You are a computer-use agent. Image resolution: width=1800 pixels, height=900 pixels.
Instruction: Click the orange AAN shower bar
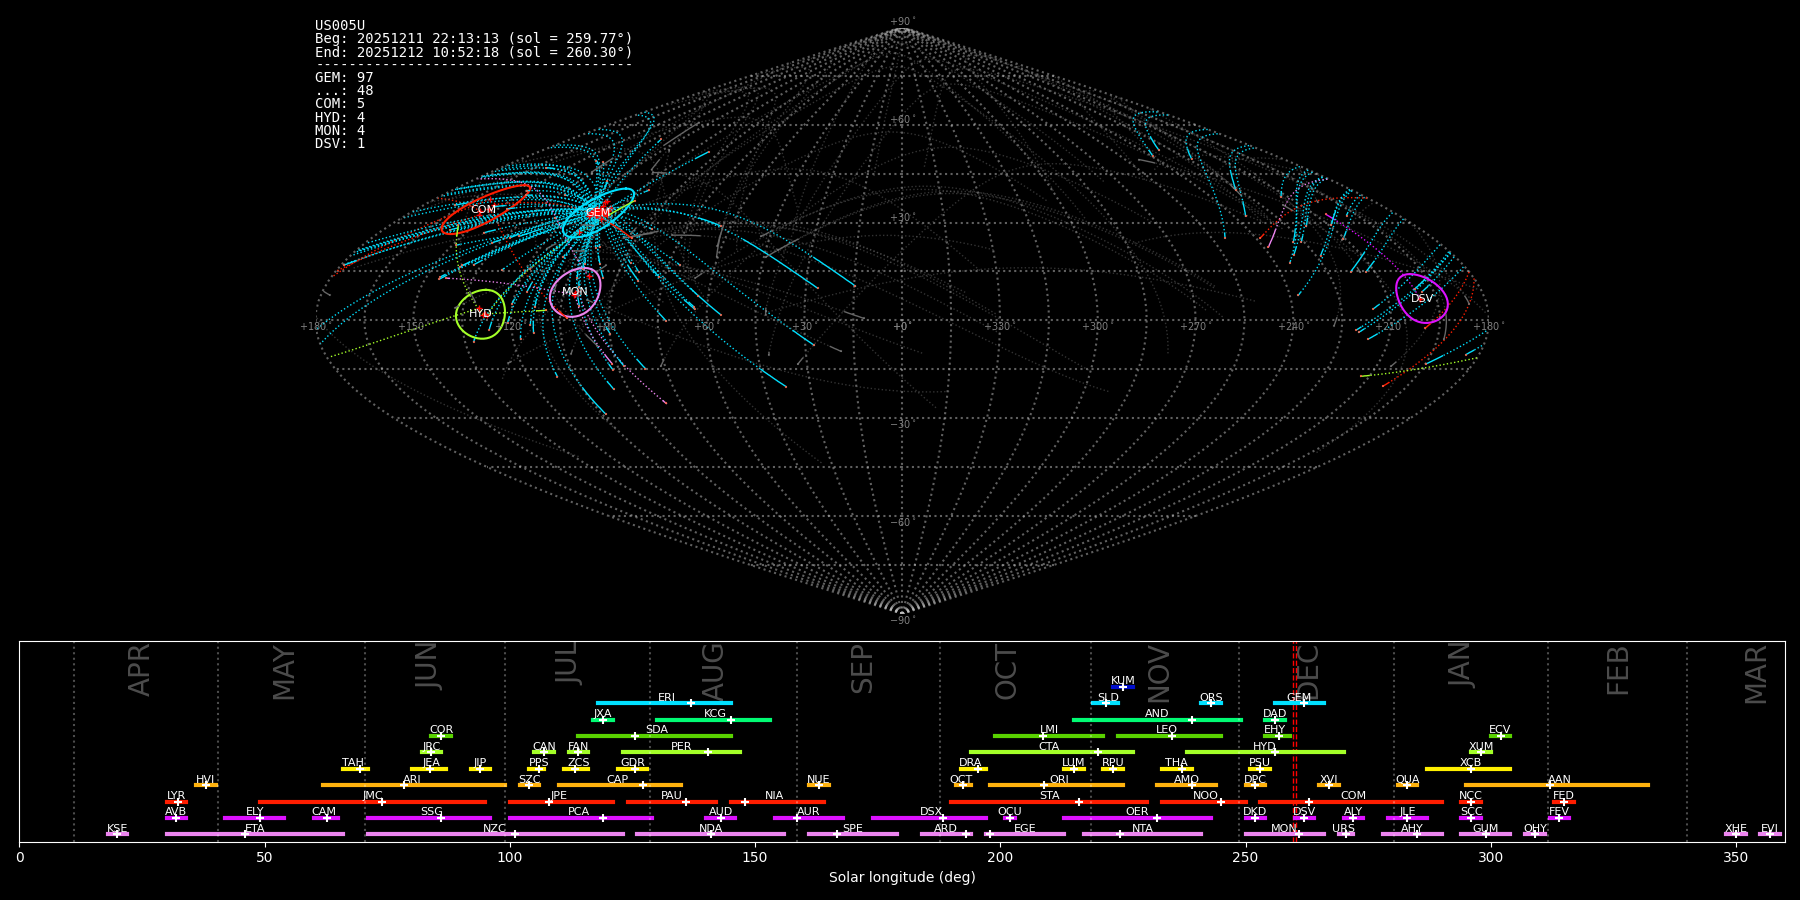pyautogui.click(x=1557, y=785)
